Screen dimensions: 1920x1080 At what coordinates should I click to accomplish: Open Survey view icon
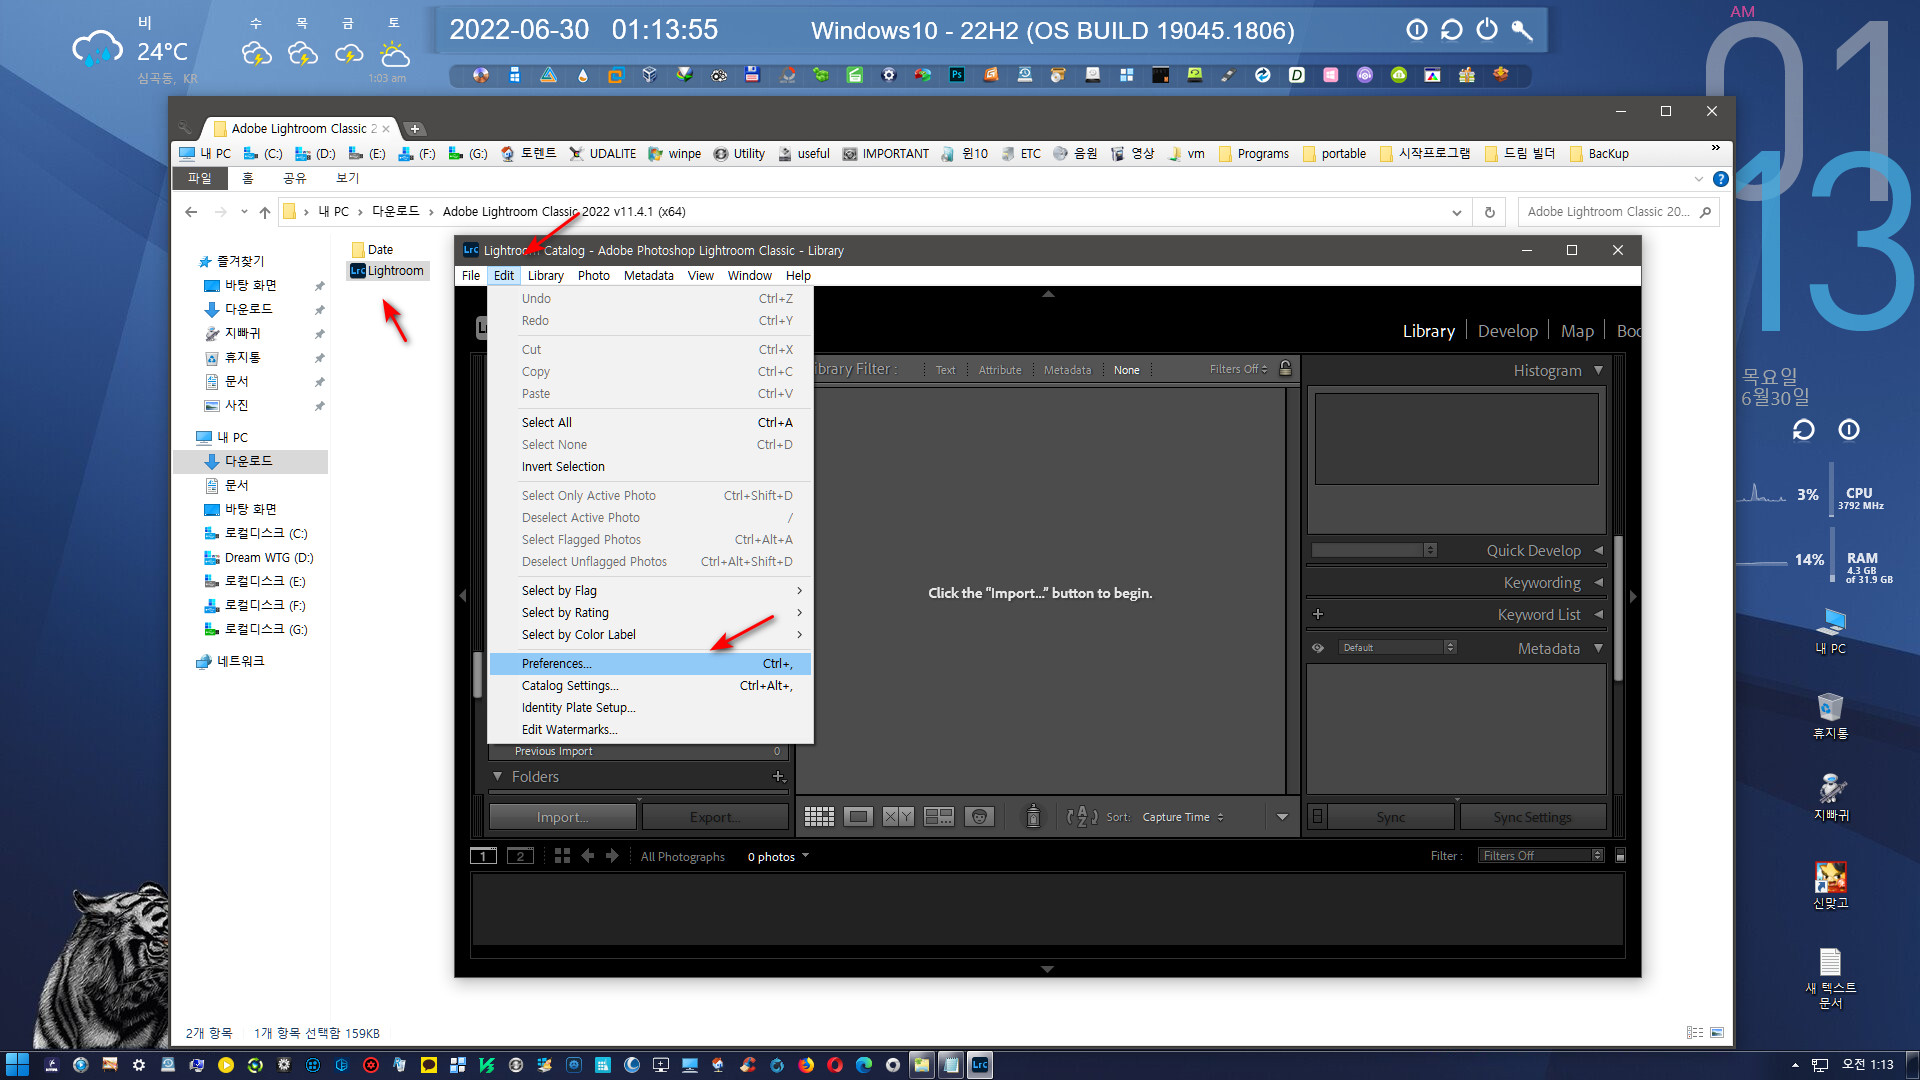coord(939,817)
